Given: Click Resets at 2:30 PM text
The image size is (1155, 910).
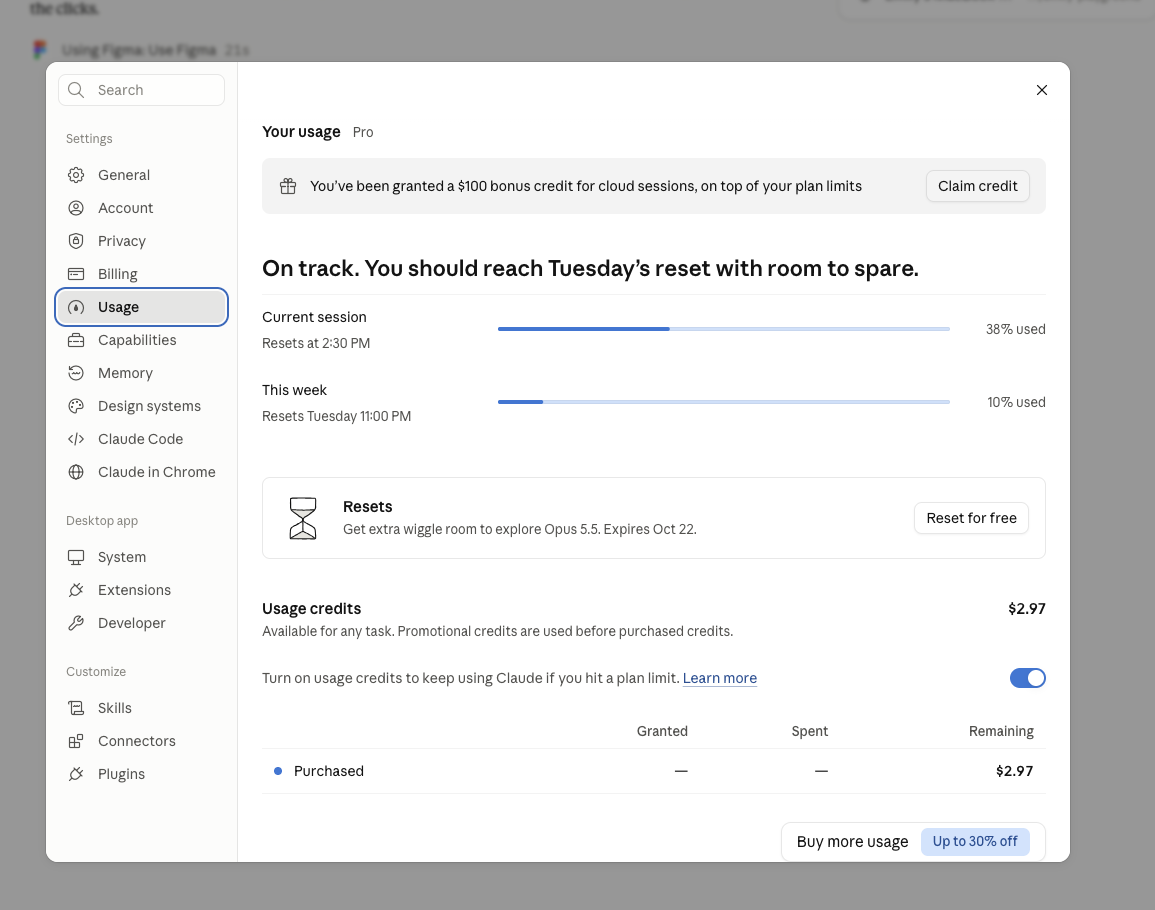Looking at the screenshot, I should coord(316,343).
